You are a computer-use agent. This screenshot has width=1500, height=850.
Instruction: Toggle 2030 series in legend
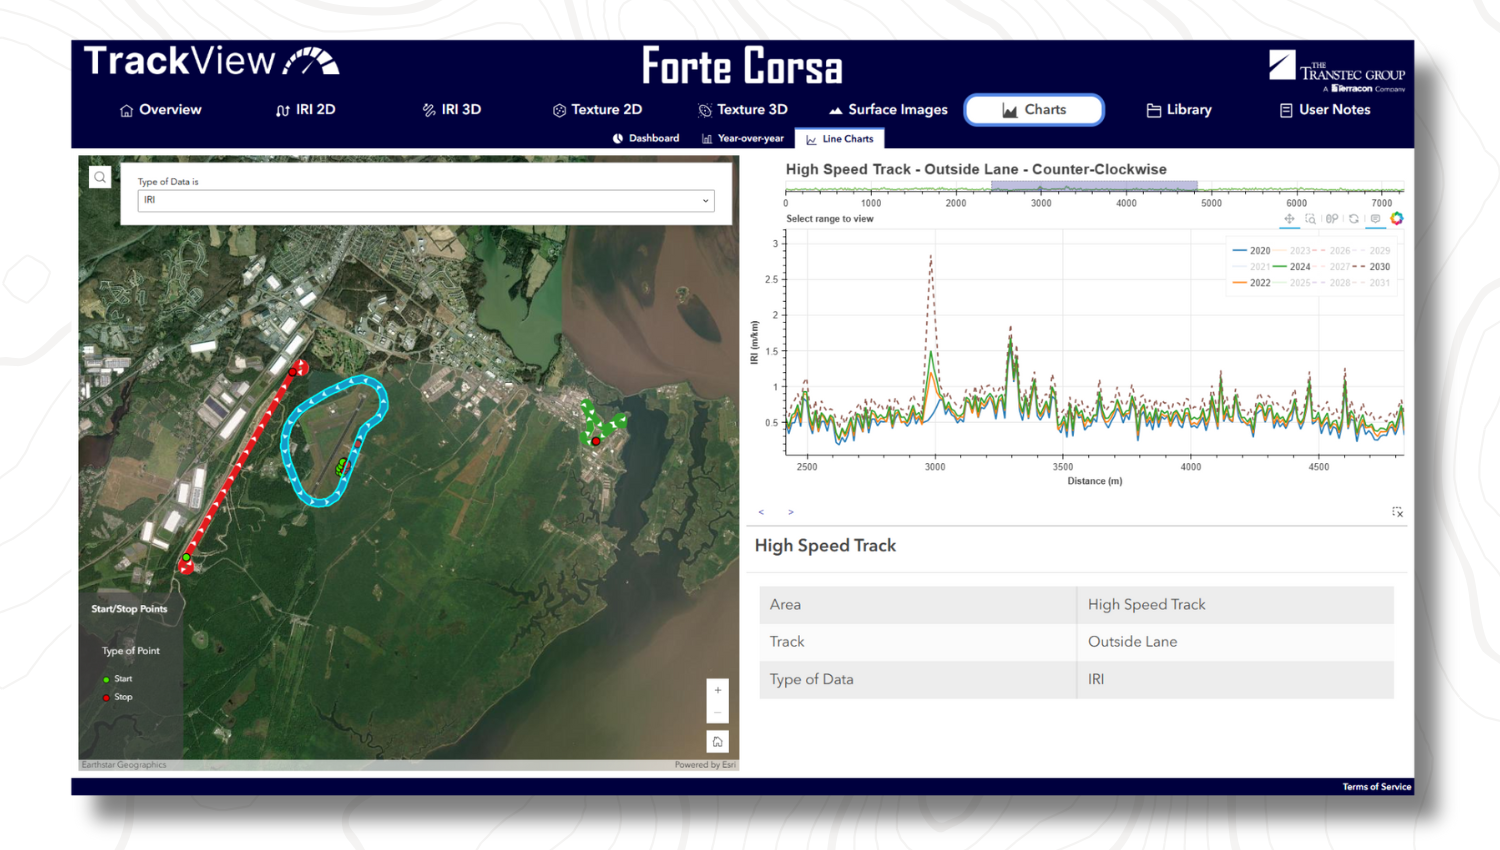pyautogui.click(x=1371, y=267)
